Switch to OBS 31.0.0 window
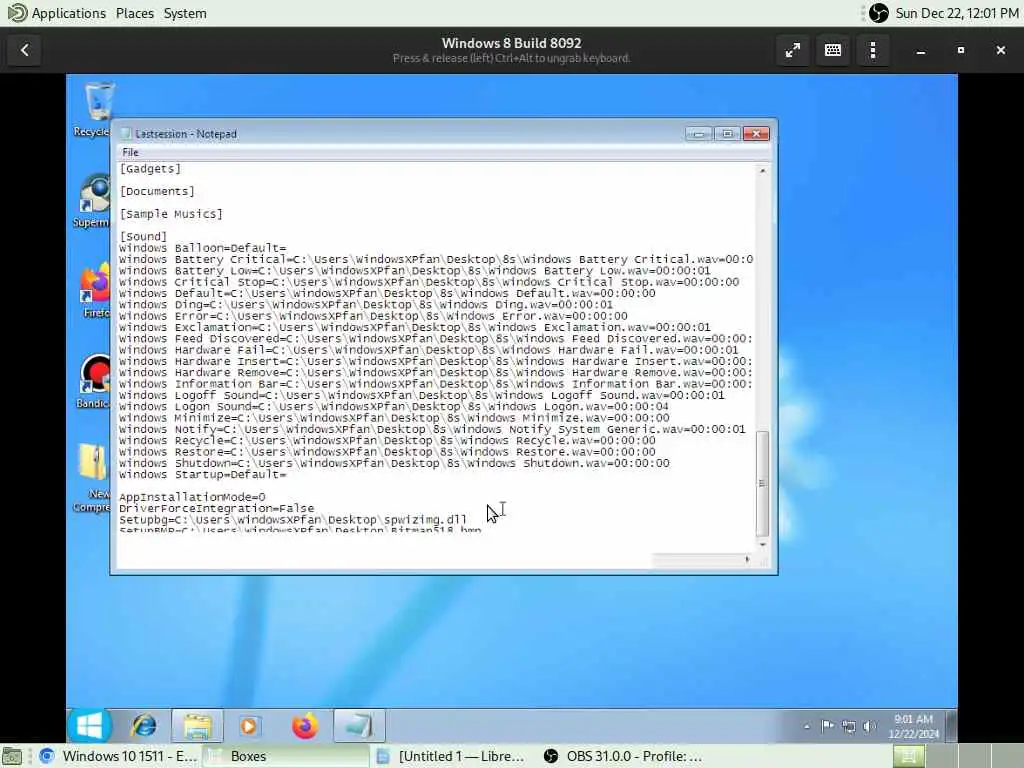Screen dimensions: 1024x768 [x=624, y=756]
